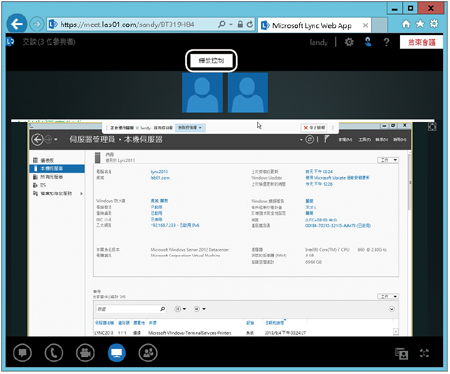This screenshot has height=374, width=450.
Task: Toggle the full screen view icon
Action: click(x=424, y=353)
